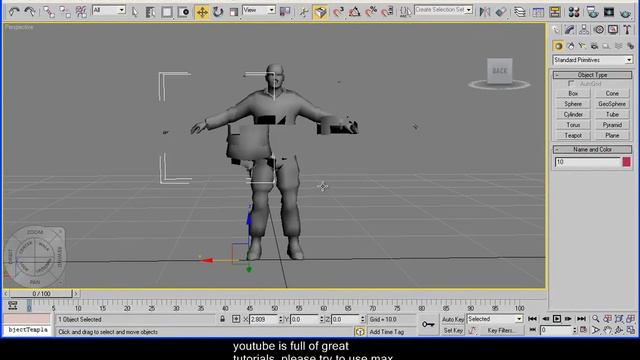
Task: Click the Pyramid primitive button
Action: (x=612, y=125)
